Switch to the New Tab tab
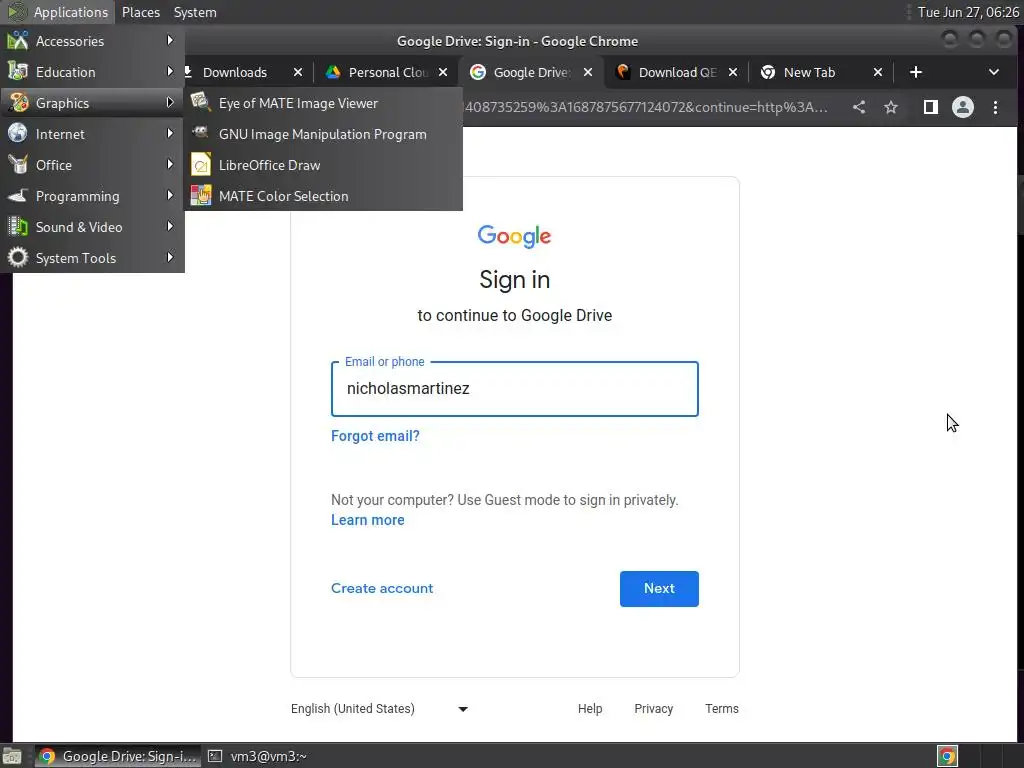Viewport: 1024px width, 768px height. click(x=810, y=72)
